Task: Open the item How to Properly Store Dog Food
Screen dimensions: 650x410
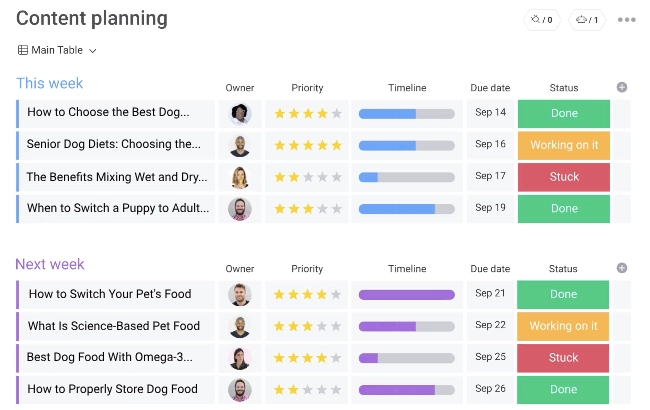Action: (112, 389)
